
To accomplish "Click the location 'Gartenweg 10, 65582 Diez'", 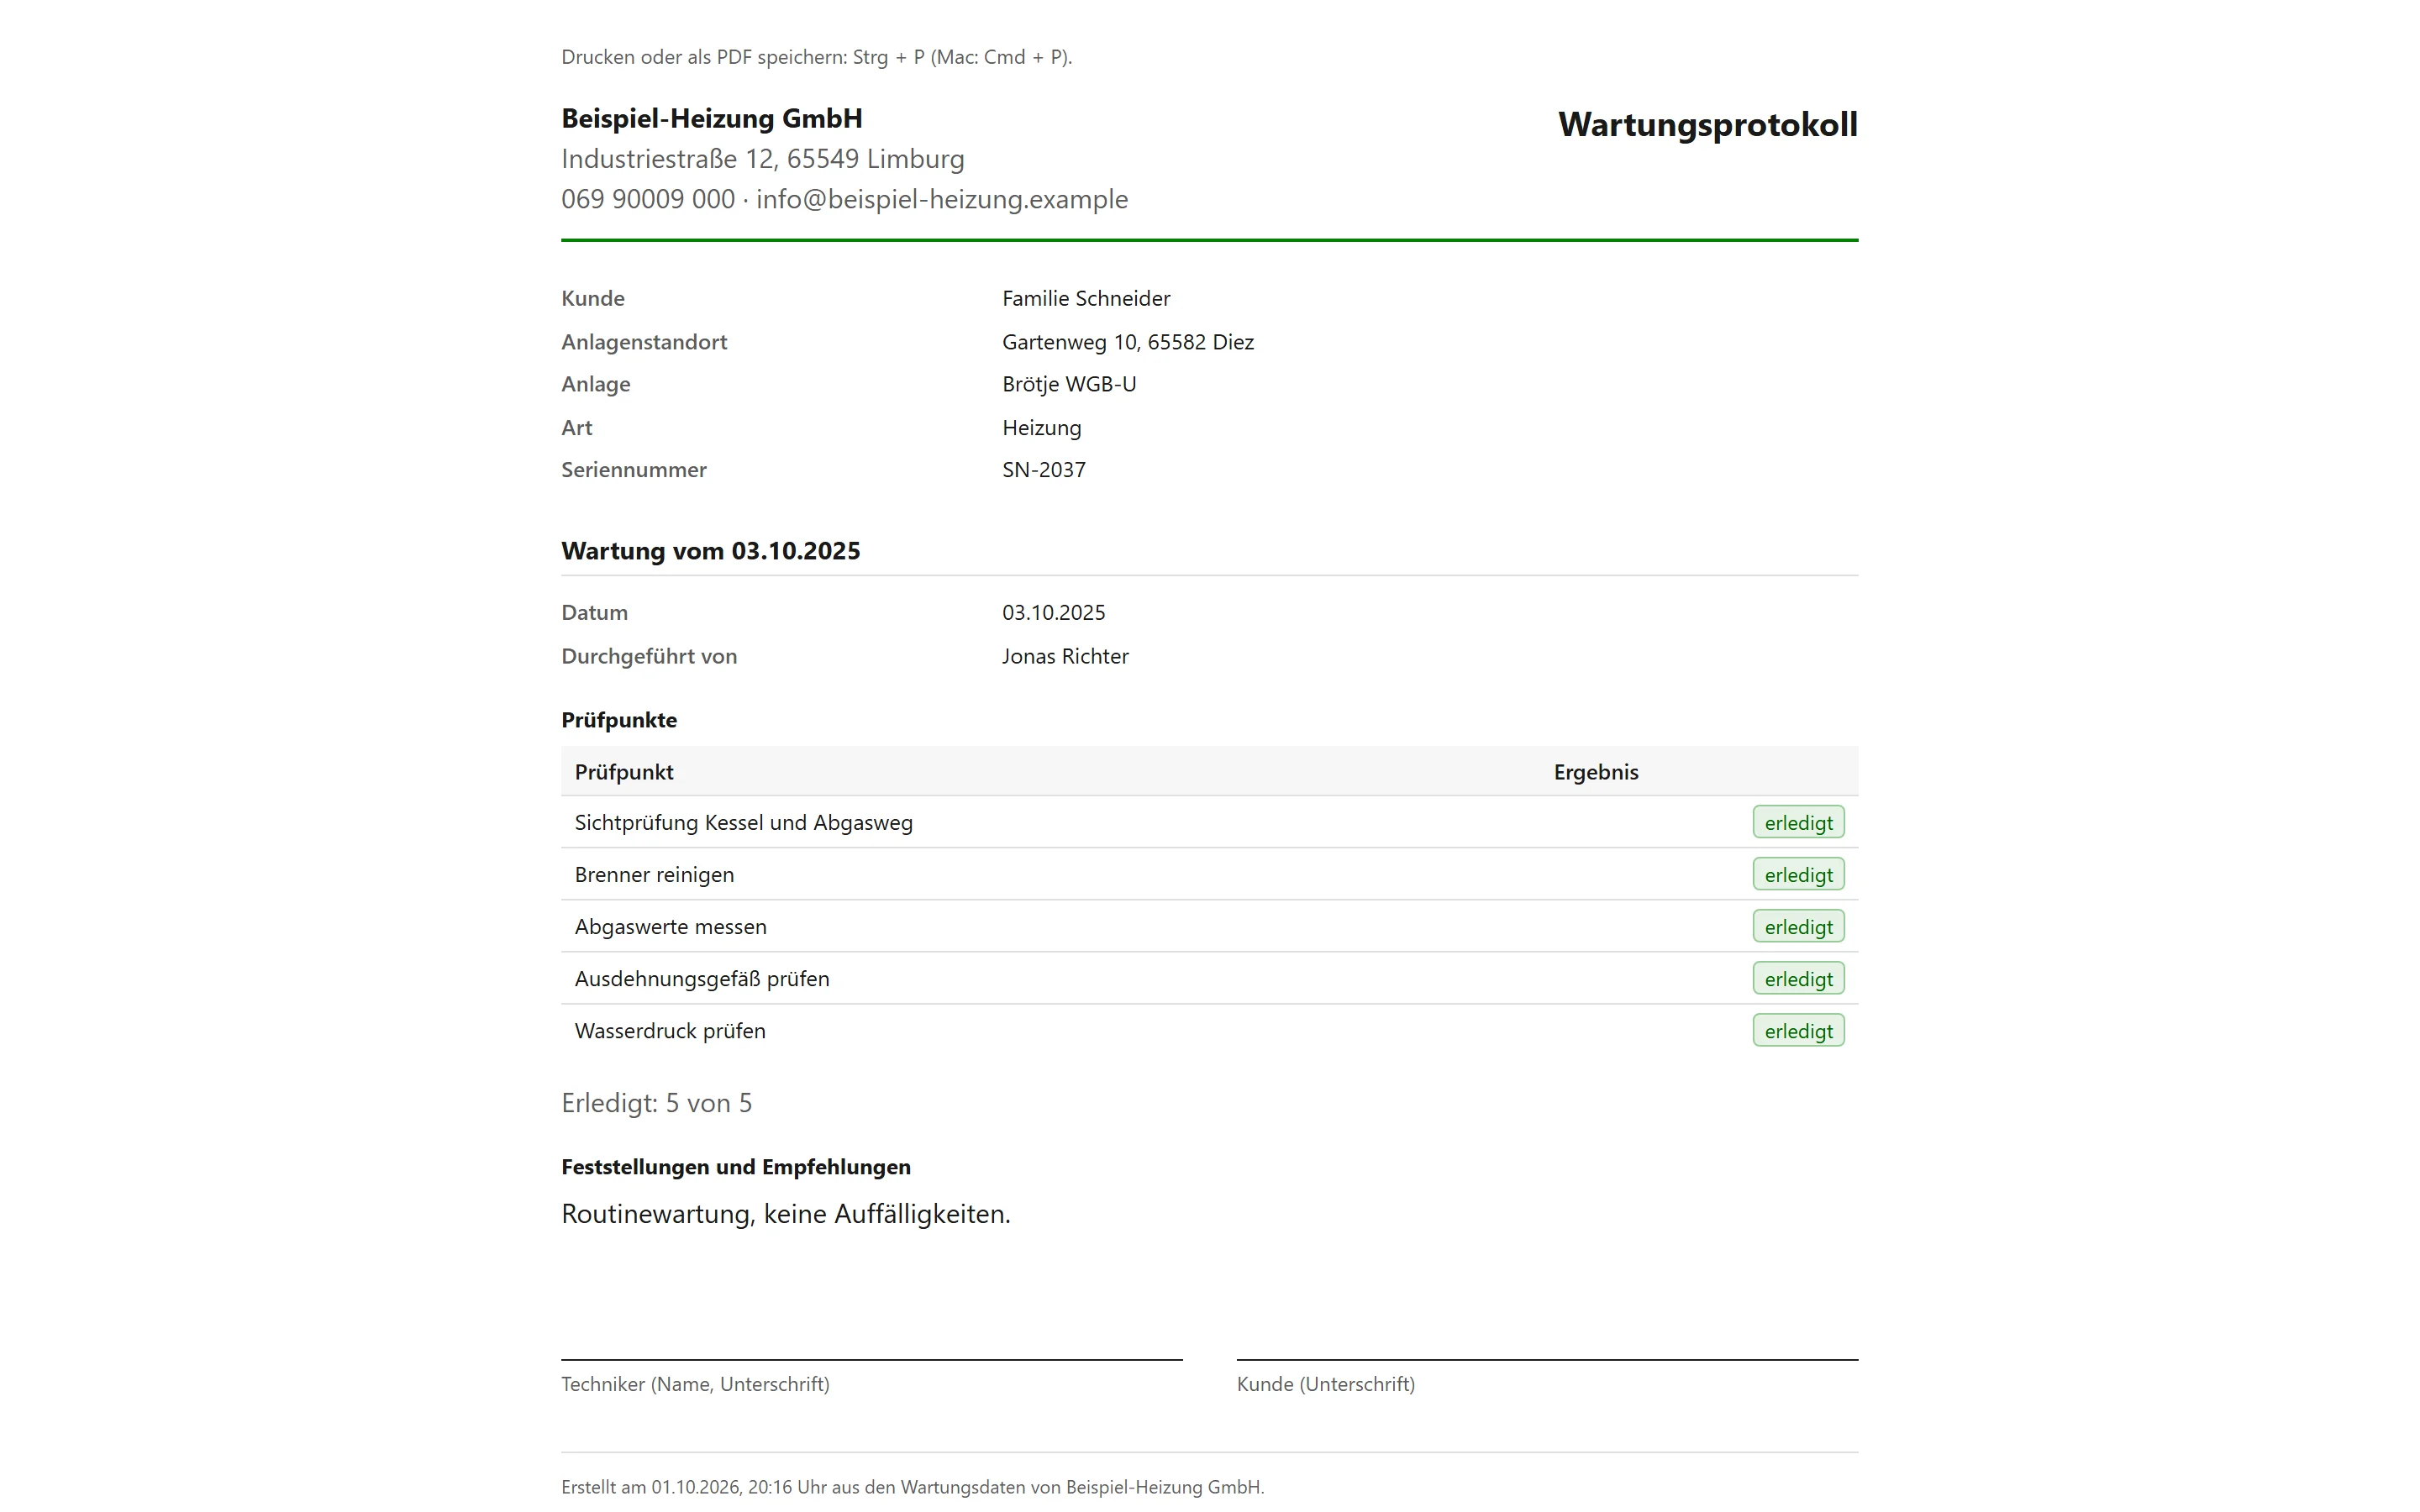I will (1128, 342).
